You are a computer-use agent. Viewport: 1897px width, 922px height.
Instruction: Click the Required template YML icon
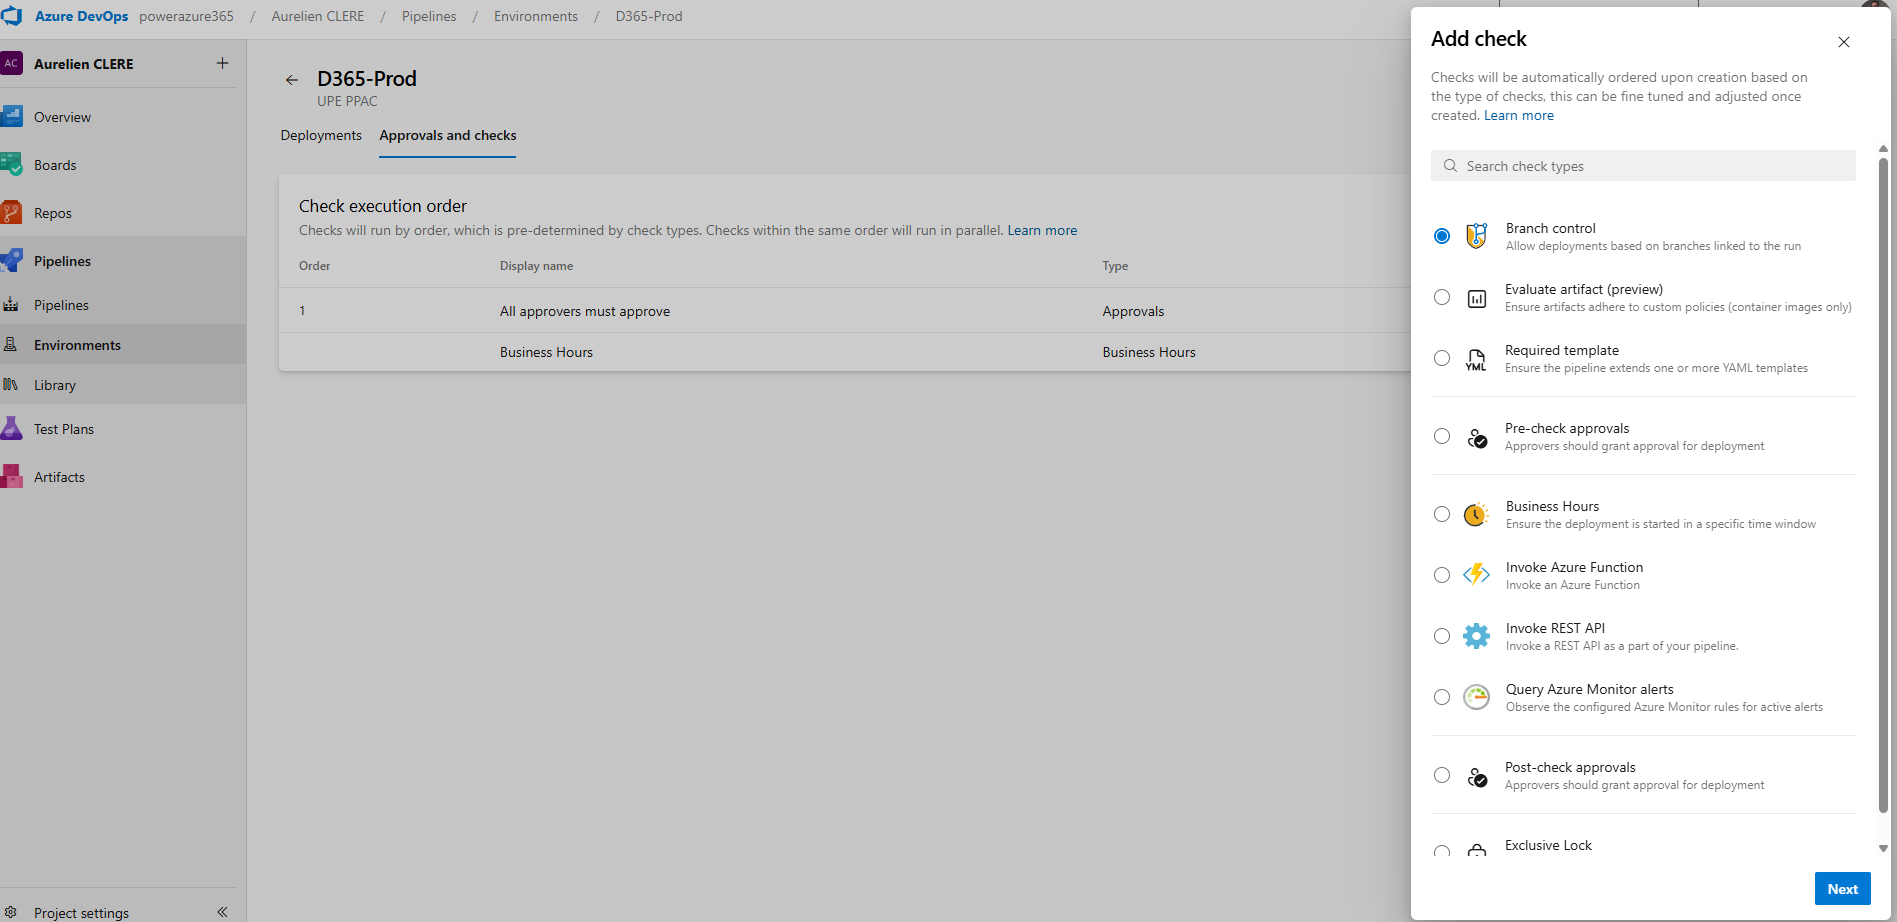1477,359
